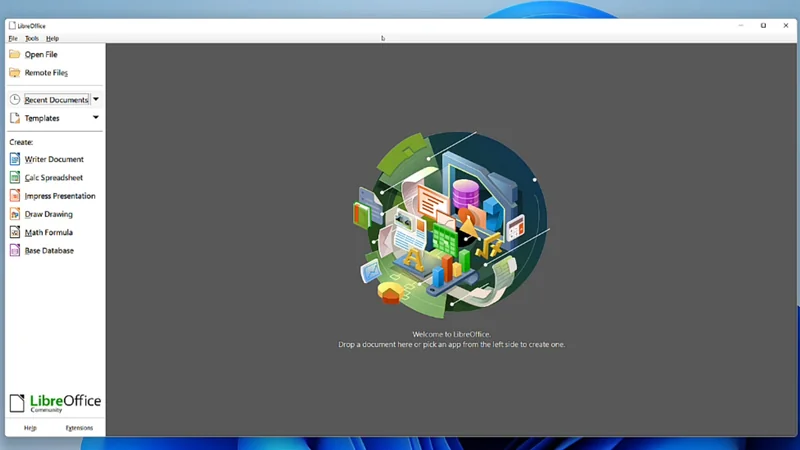This screenshot has width=800, height=450.
Task: Click the Calc Spreadsheet icon
Action: pos(15,178)
